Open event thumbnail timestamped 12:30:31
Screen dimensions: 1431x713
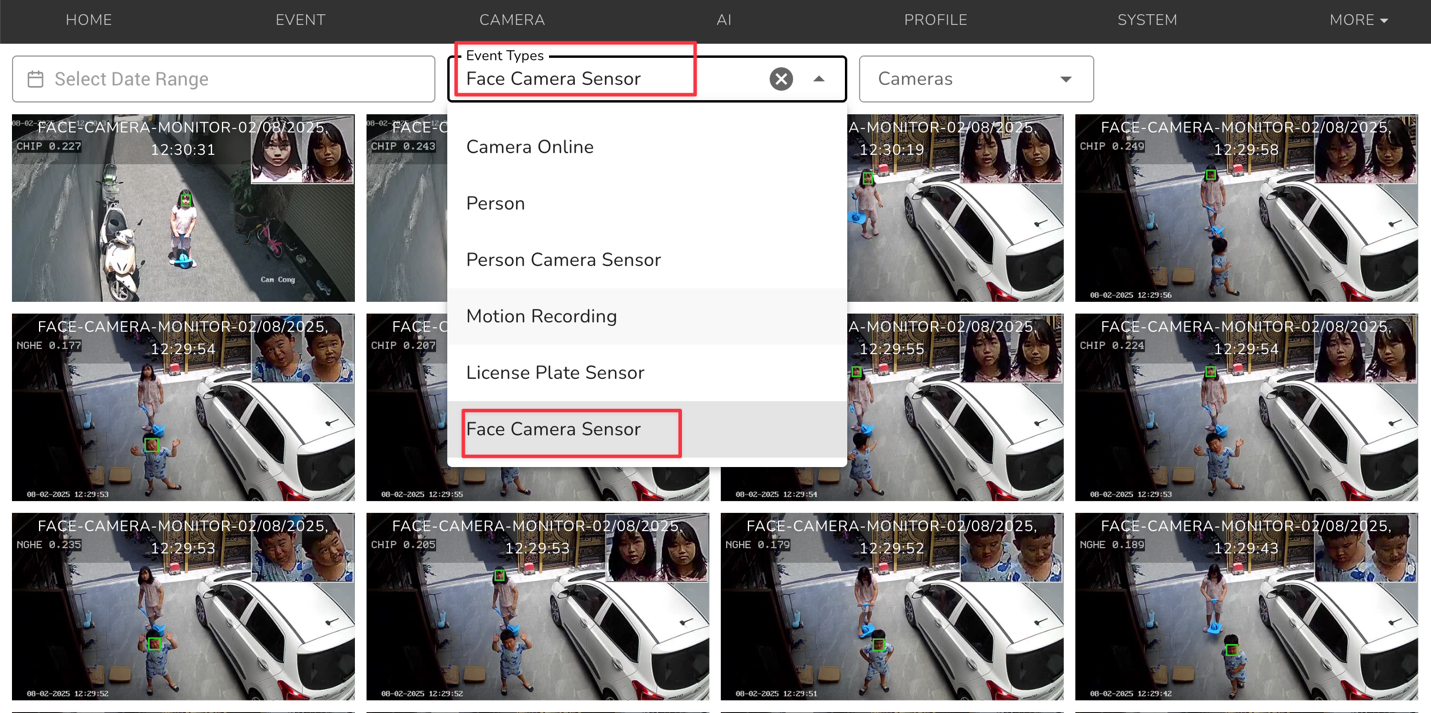(183, 208)
